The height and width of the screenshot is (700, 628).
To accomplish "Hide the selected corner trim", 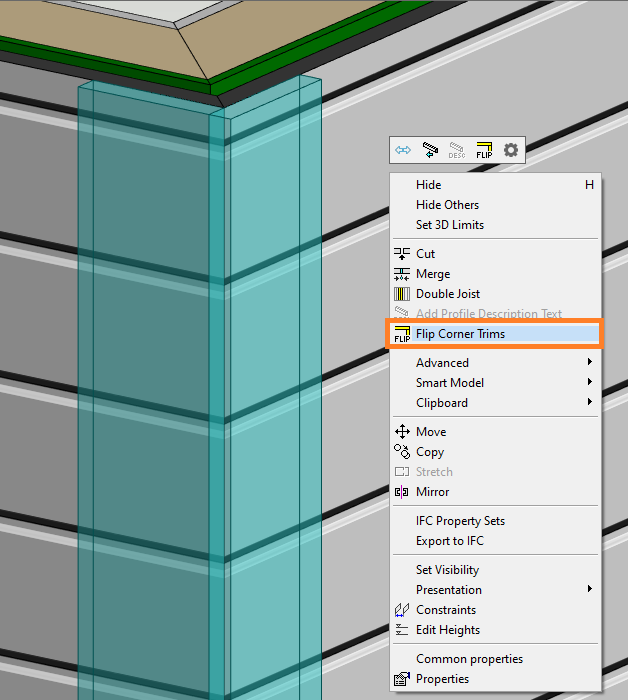I will click(428, 185).
